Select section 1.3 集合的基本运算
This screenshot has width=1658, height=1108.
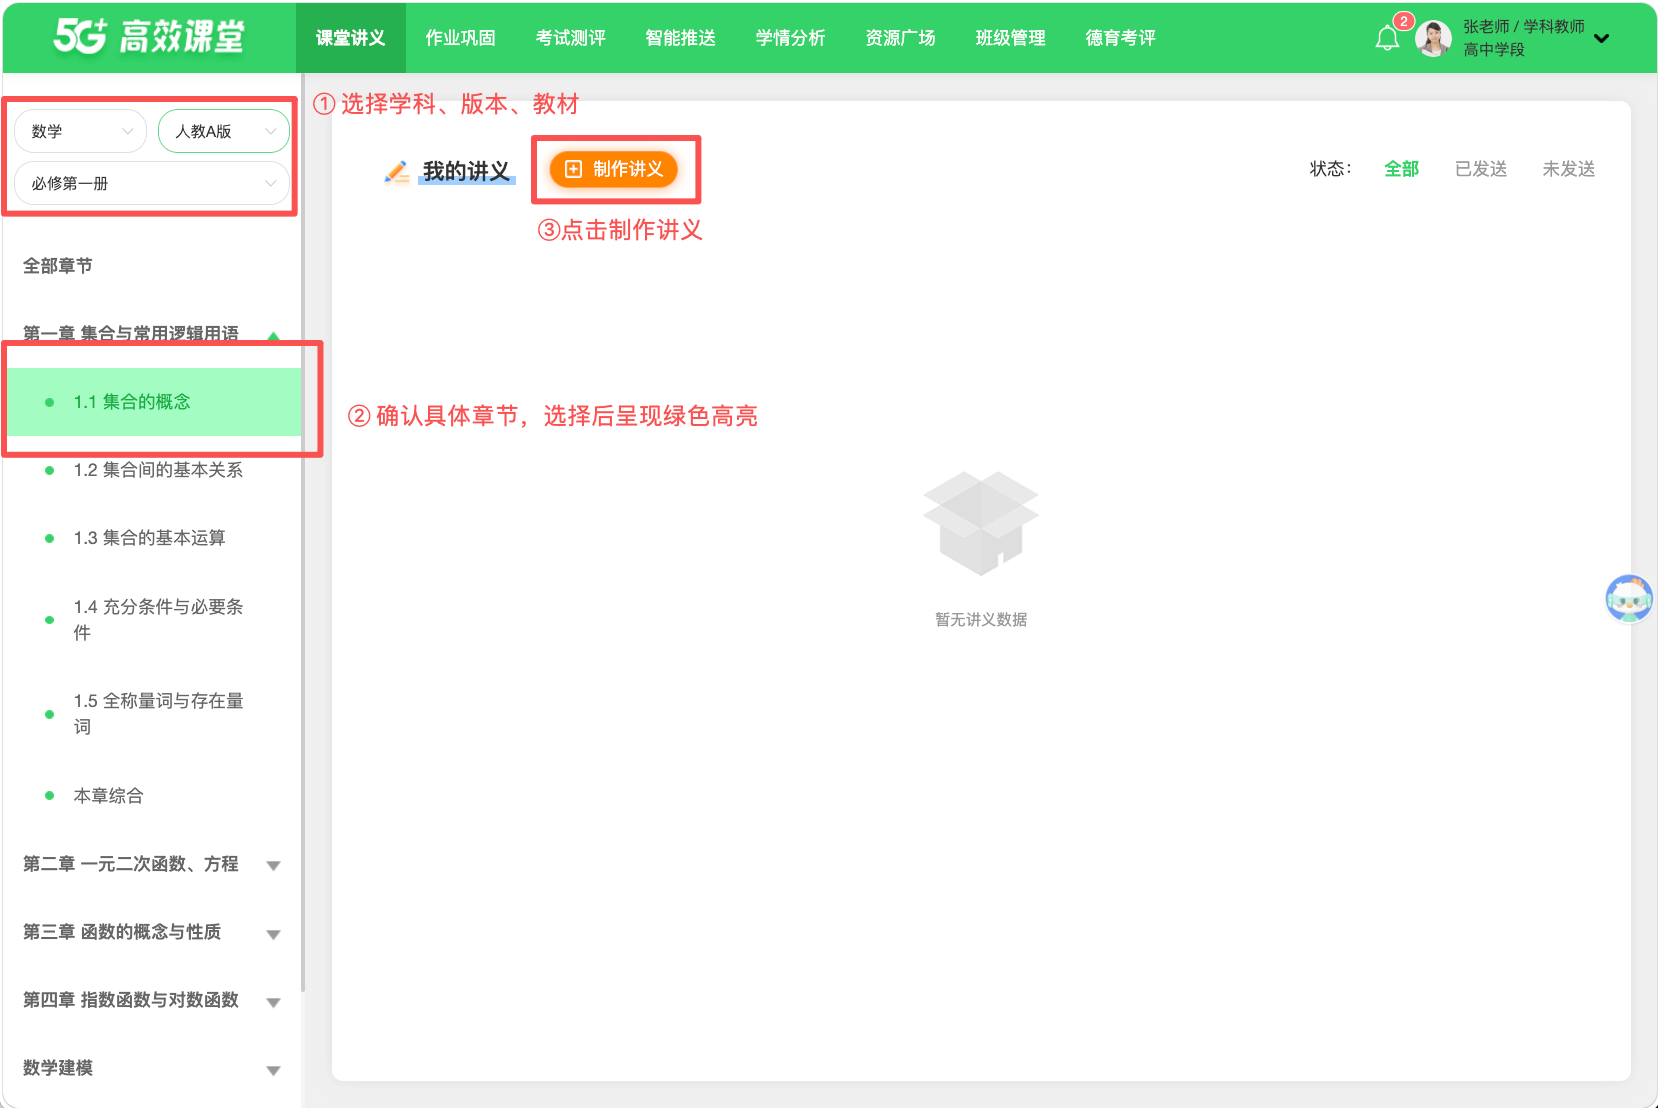coord(152,538)
